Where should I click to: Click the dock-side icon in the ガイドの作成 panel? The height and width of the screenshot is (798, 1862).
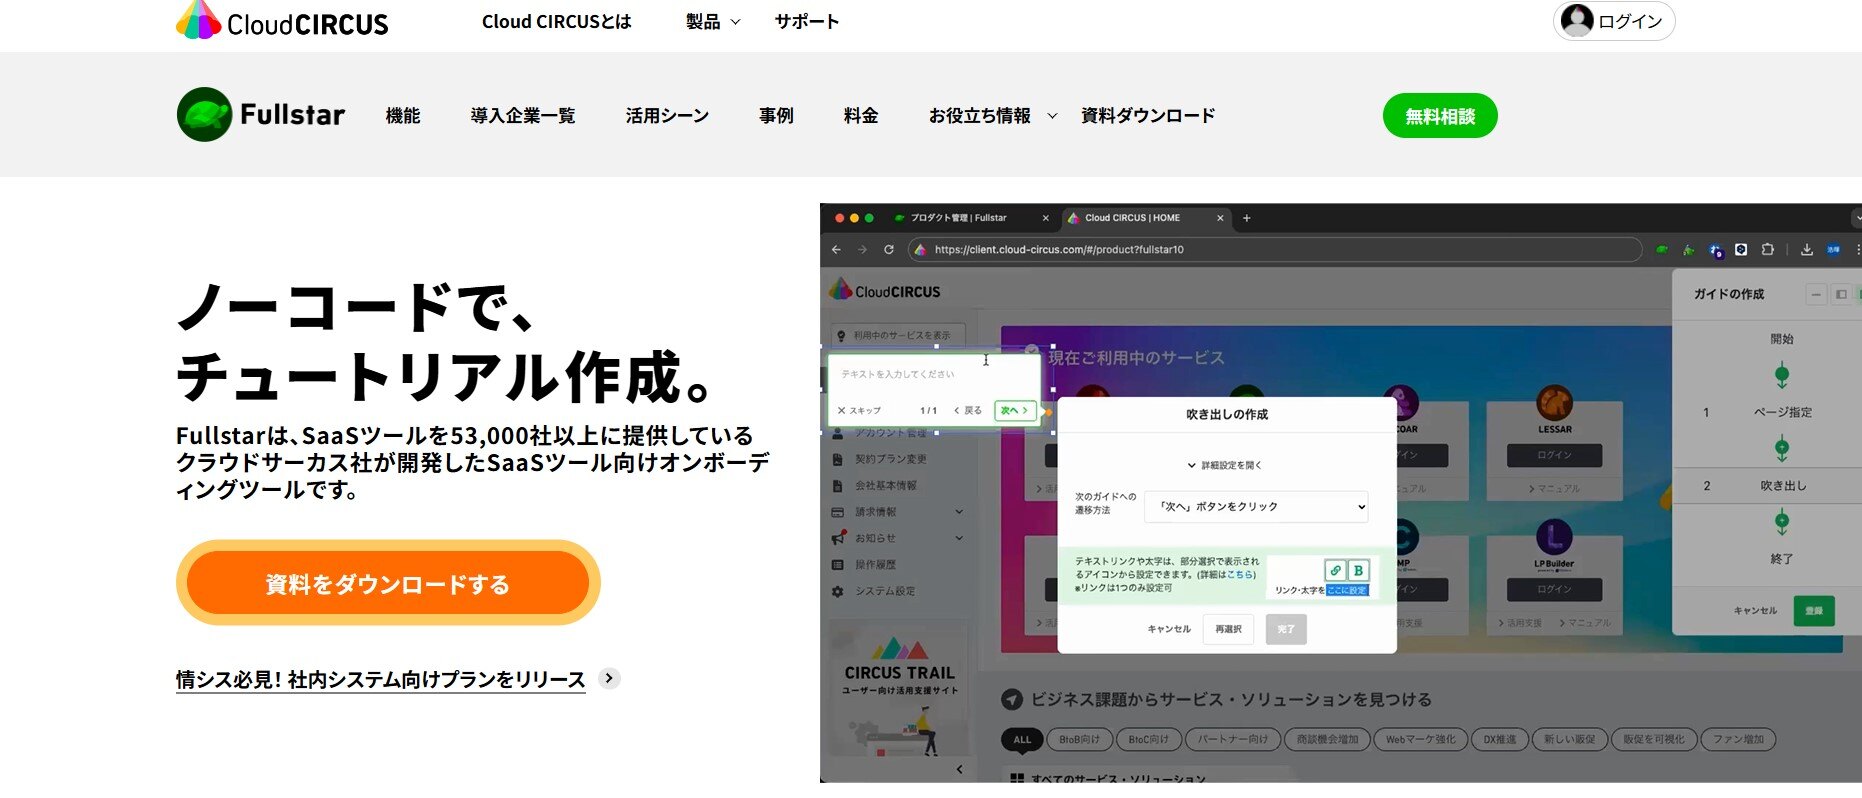tap(1841, 294)
